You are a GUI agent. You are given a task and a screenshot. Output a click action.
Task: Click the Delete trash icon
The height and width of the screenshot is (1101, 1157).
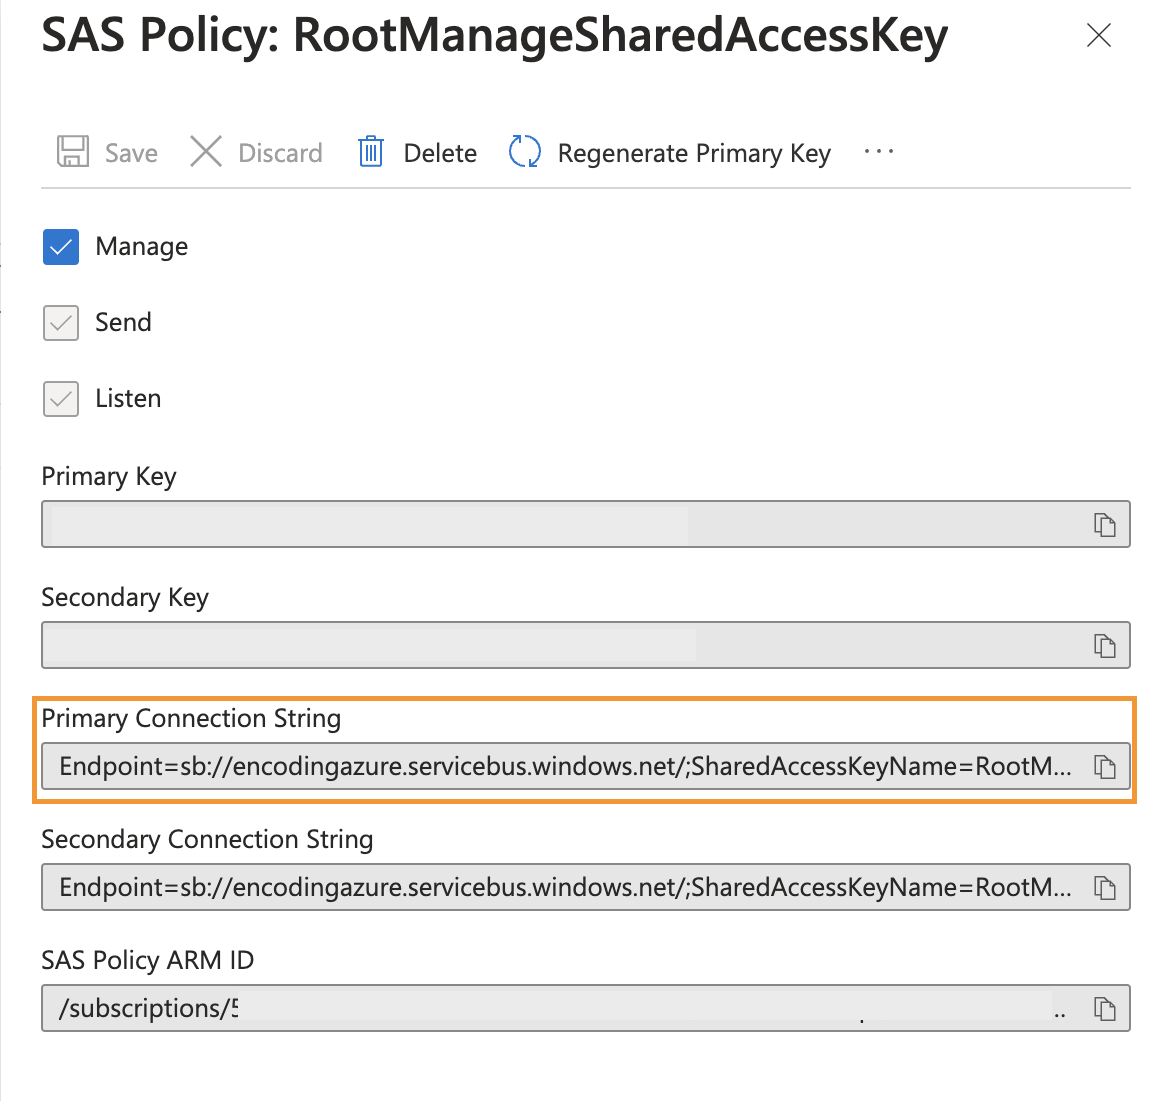(x=370, y=151)
